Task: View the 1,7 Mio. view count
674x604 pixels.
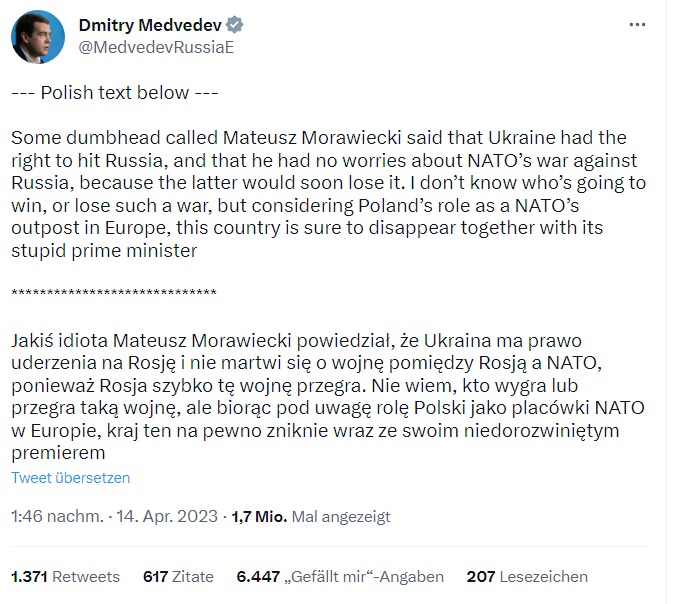Action: pyautogui.click(x=260, y=517)
